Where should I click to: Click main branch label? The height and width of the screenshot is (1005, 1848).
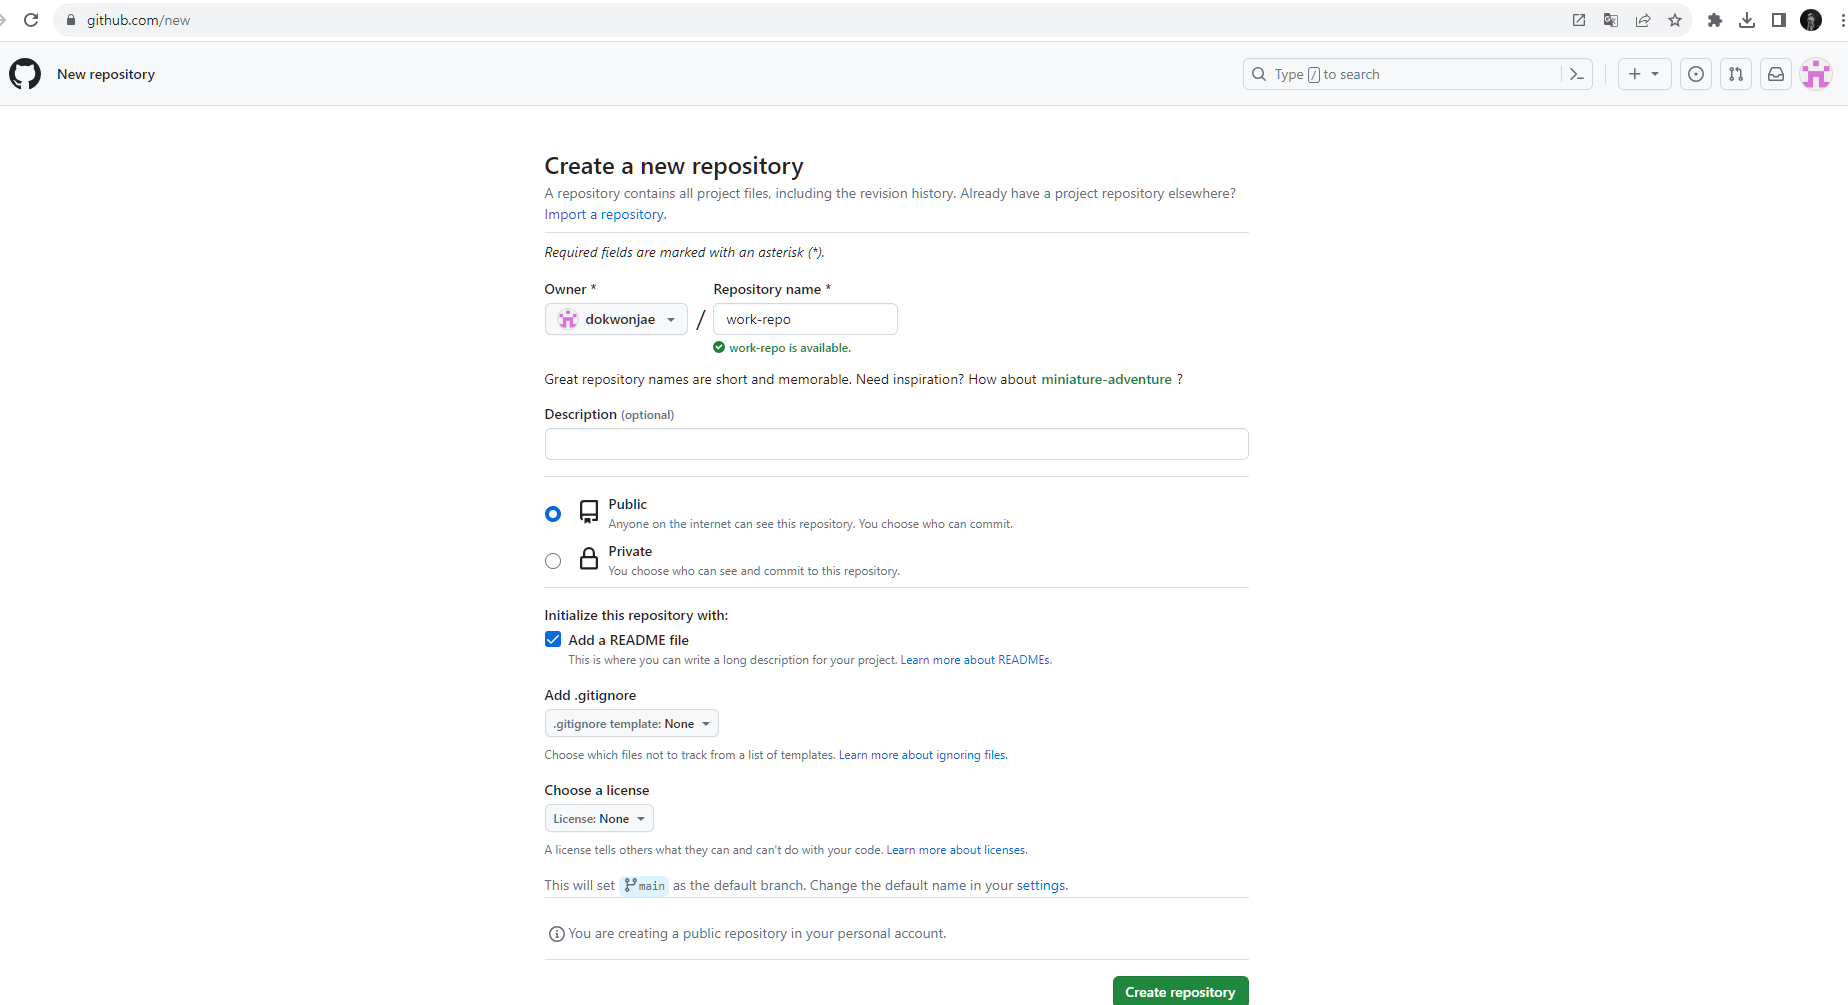[644, 885]
